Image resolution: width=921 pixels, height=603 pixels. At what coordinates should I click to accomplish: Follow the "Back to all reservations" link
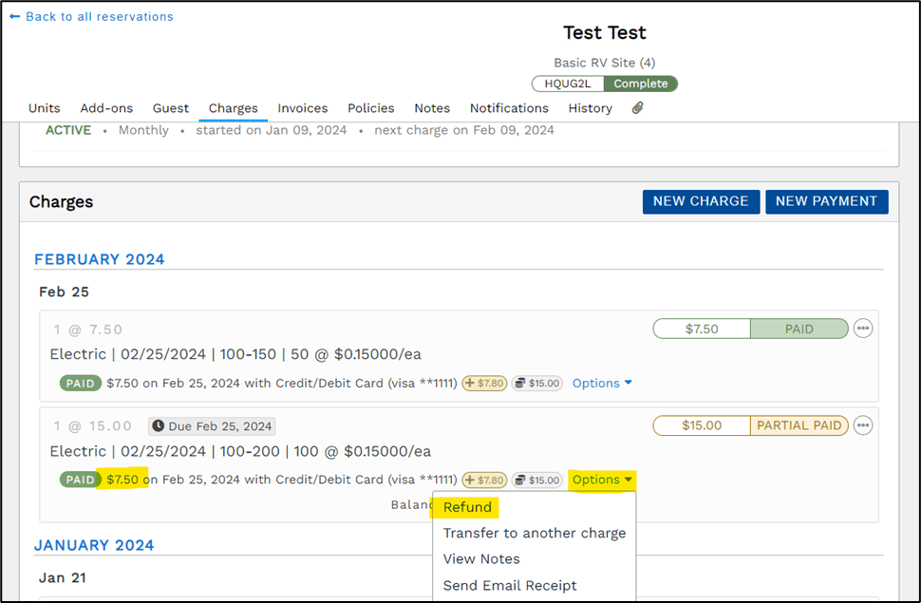coord(98,16)
